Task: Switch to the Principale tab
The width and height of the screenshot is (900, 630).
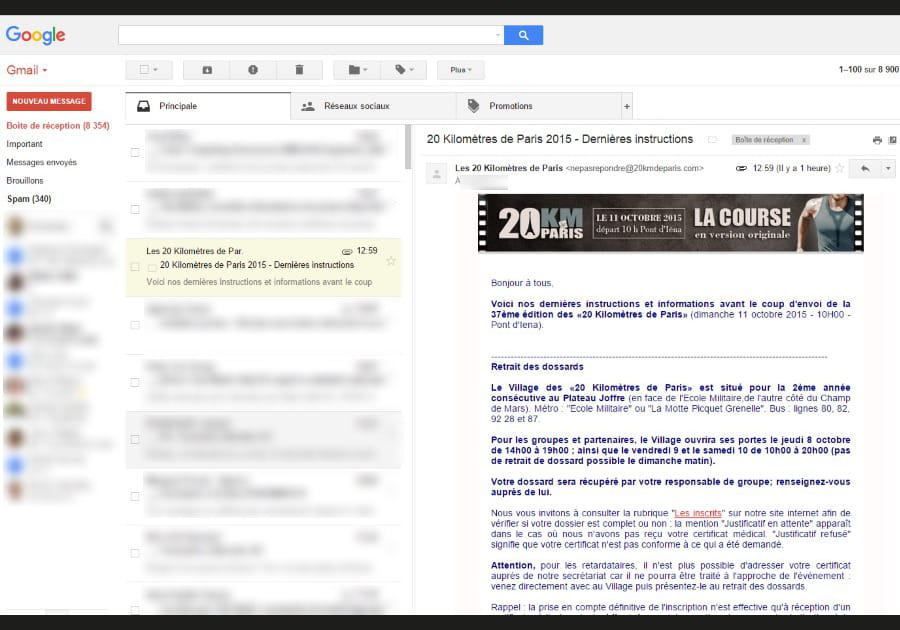Action: (208, 106)
